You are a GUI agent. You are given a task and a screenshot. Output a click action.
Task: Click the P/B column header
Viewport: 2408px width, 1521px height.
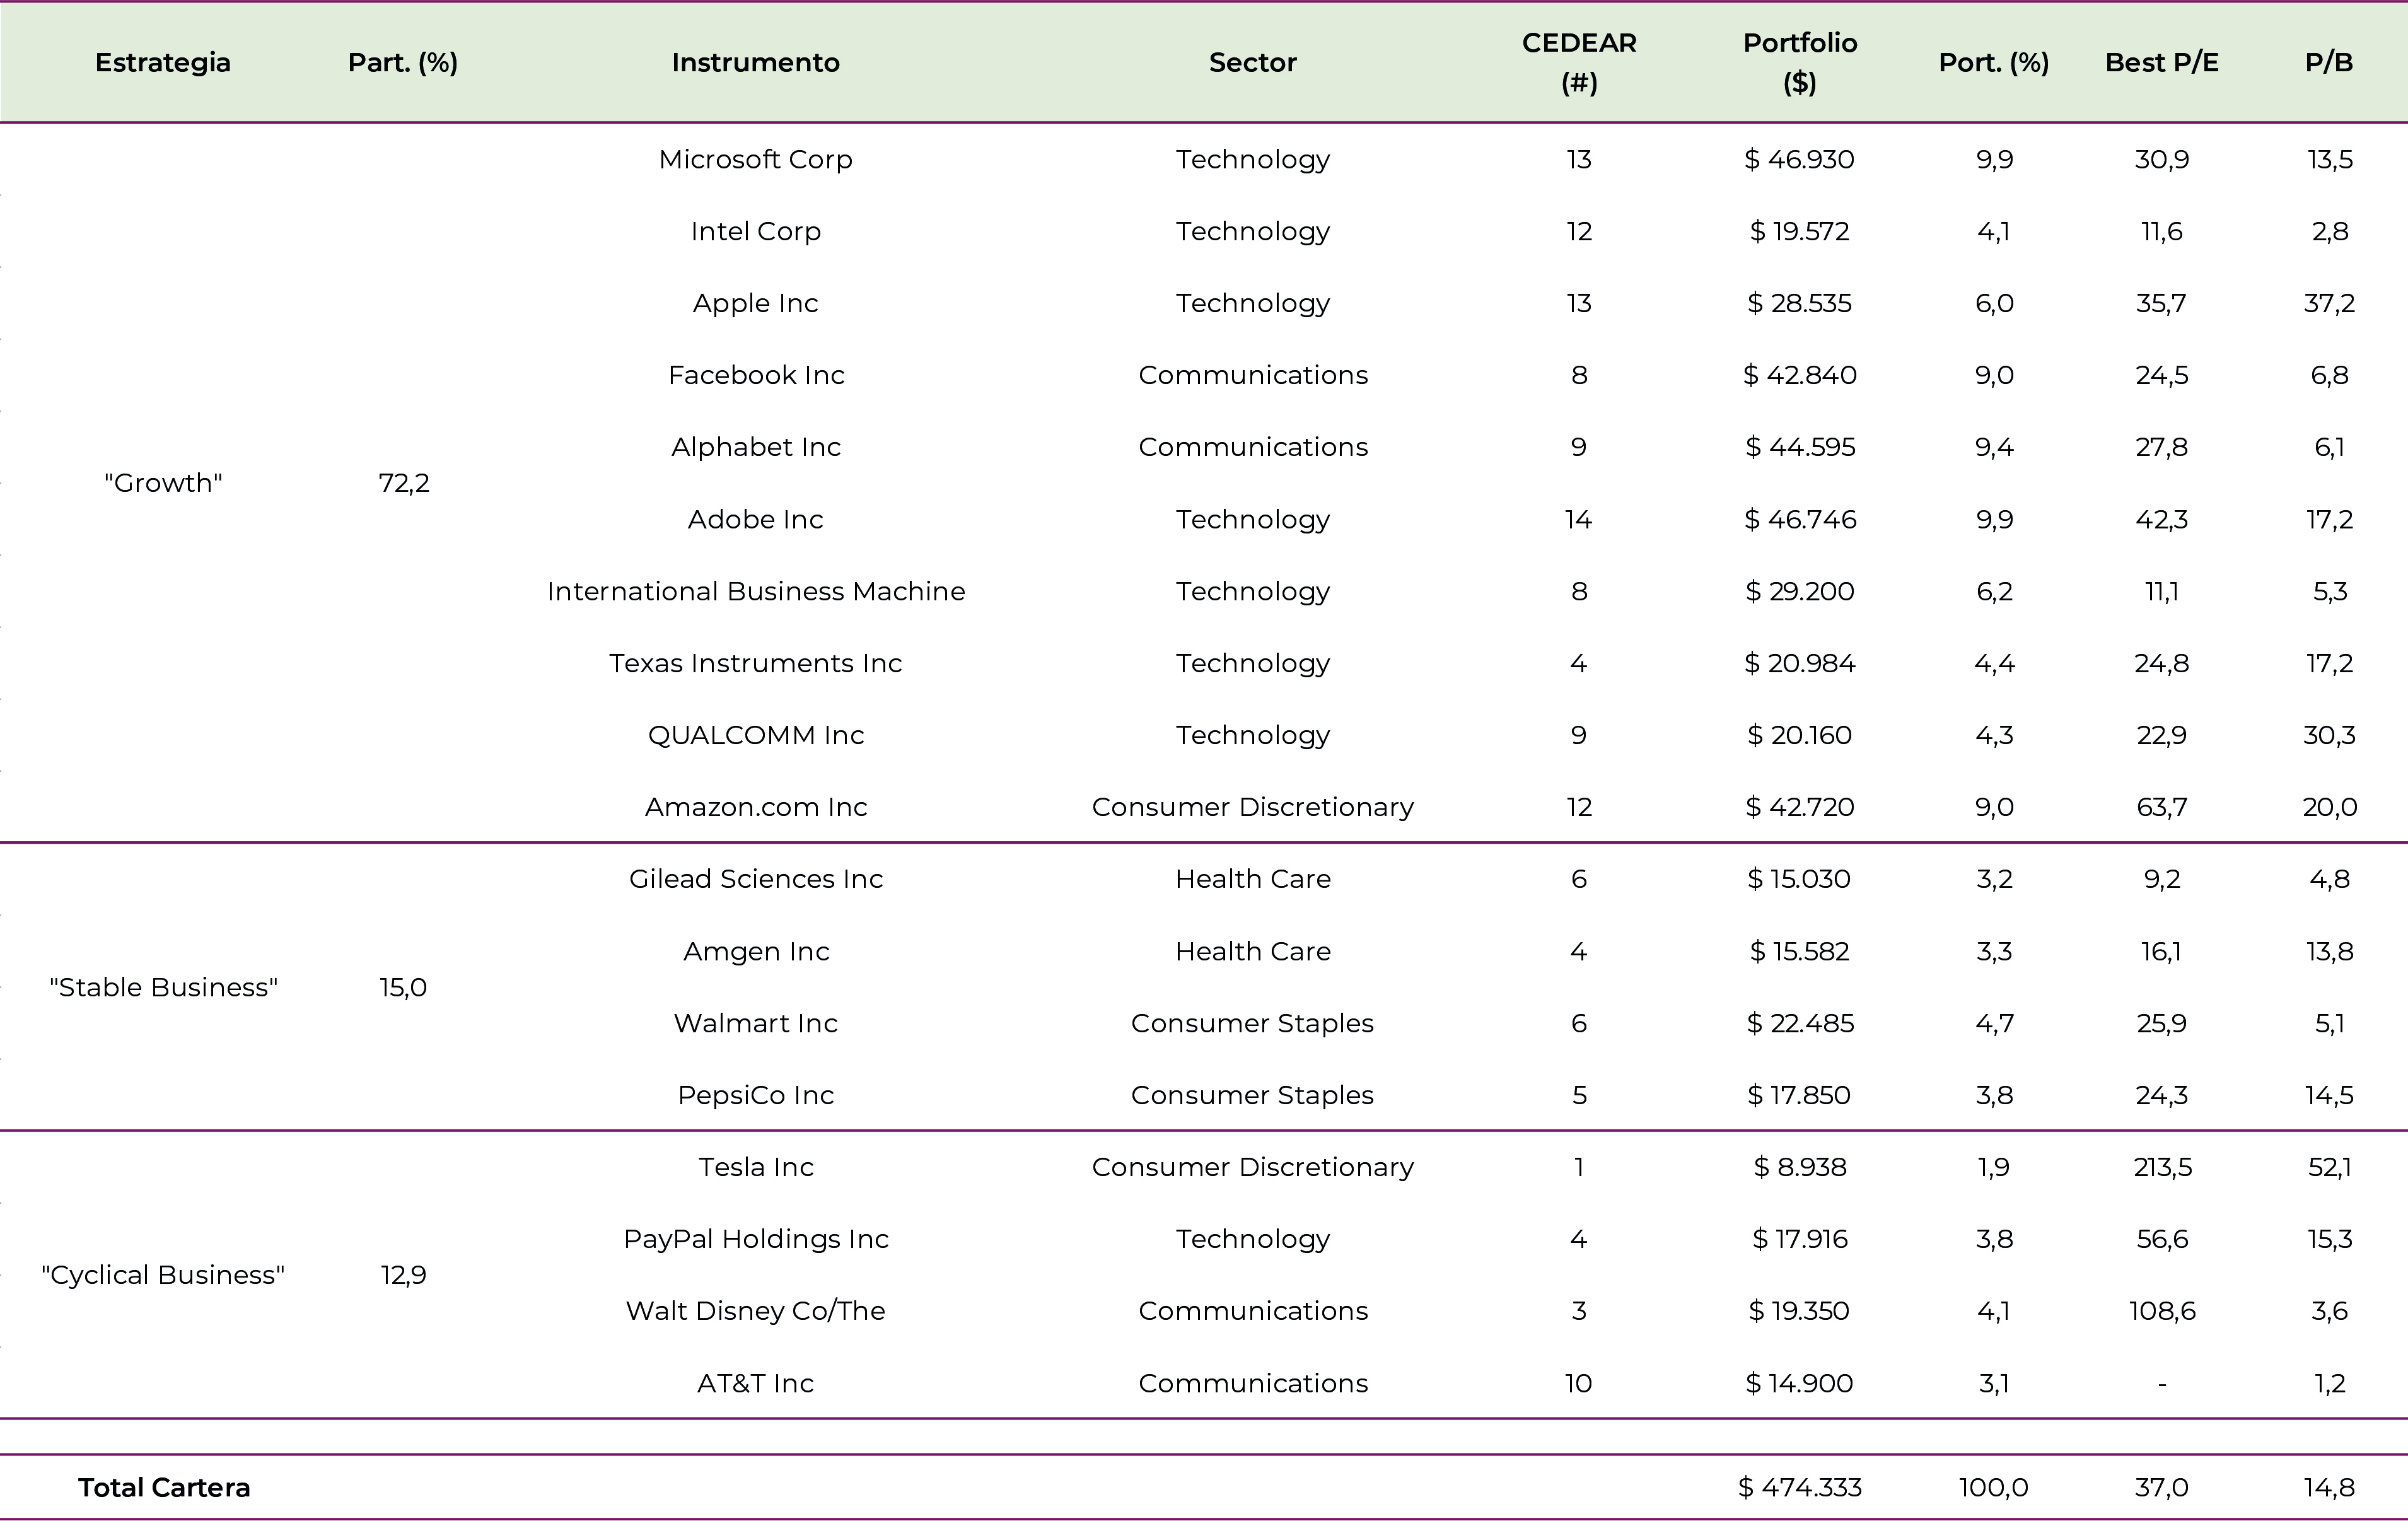tap(2329, 63)
